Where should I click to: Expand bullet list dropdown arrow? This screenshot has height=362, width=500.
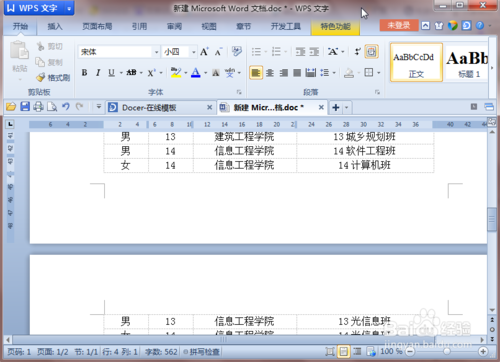(x=266, y=52)
